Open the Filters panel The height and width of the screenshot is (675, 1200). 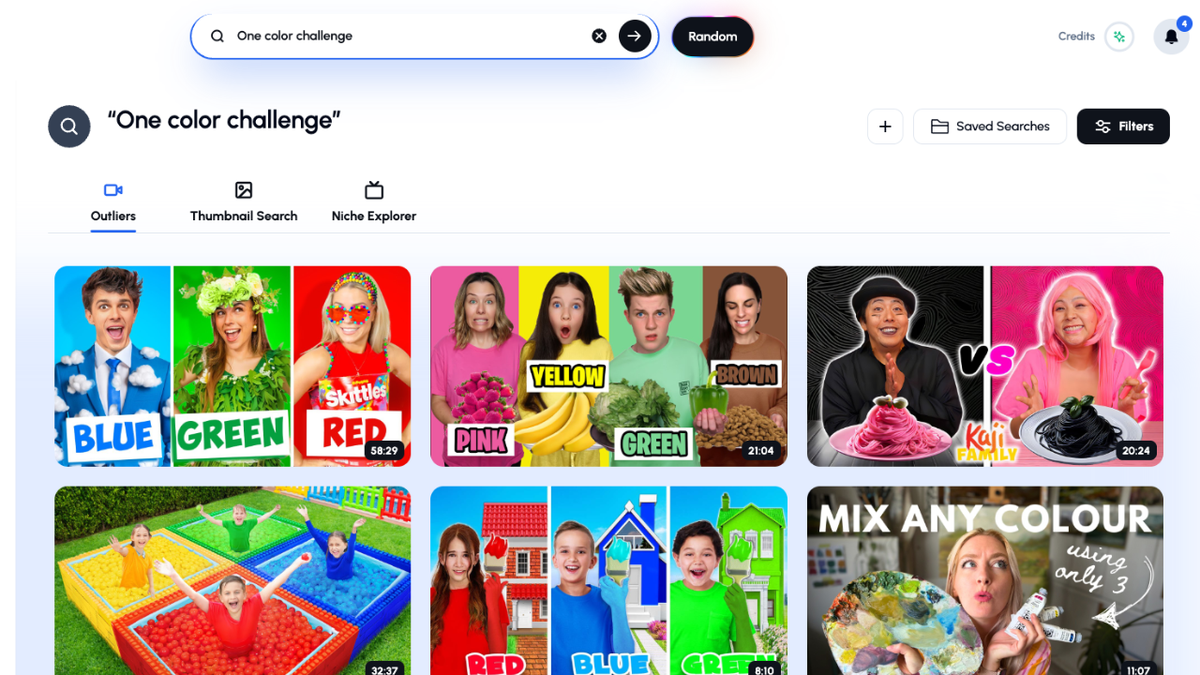pyautogui.click(x=1123, y=126)
